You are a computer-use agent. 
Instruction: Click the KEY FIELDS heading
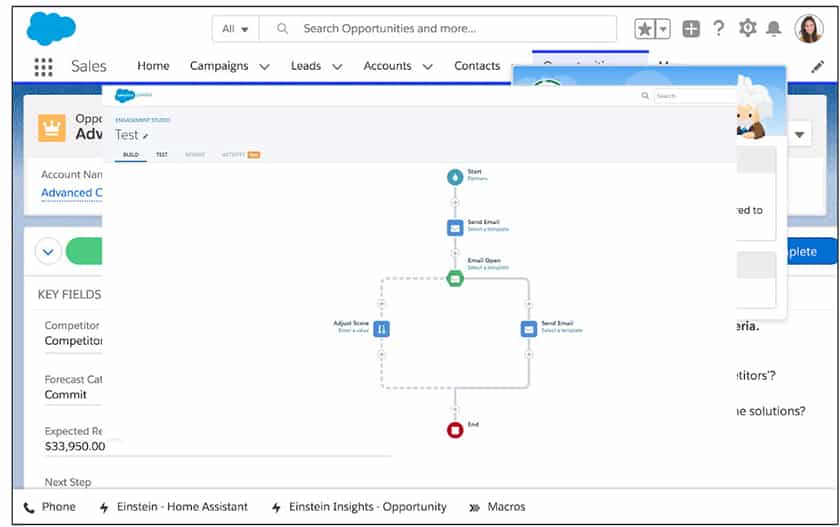(x=69, y=295)
